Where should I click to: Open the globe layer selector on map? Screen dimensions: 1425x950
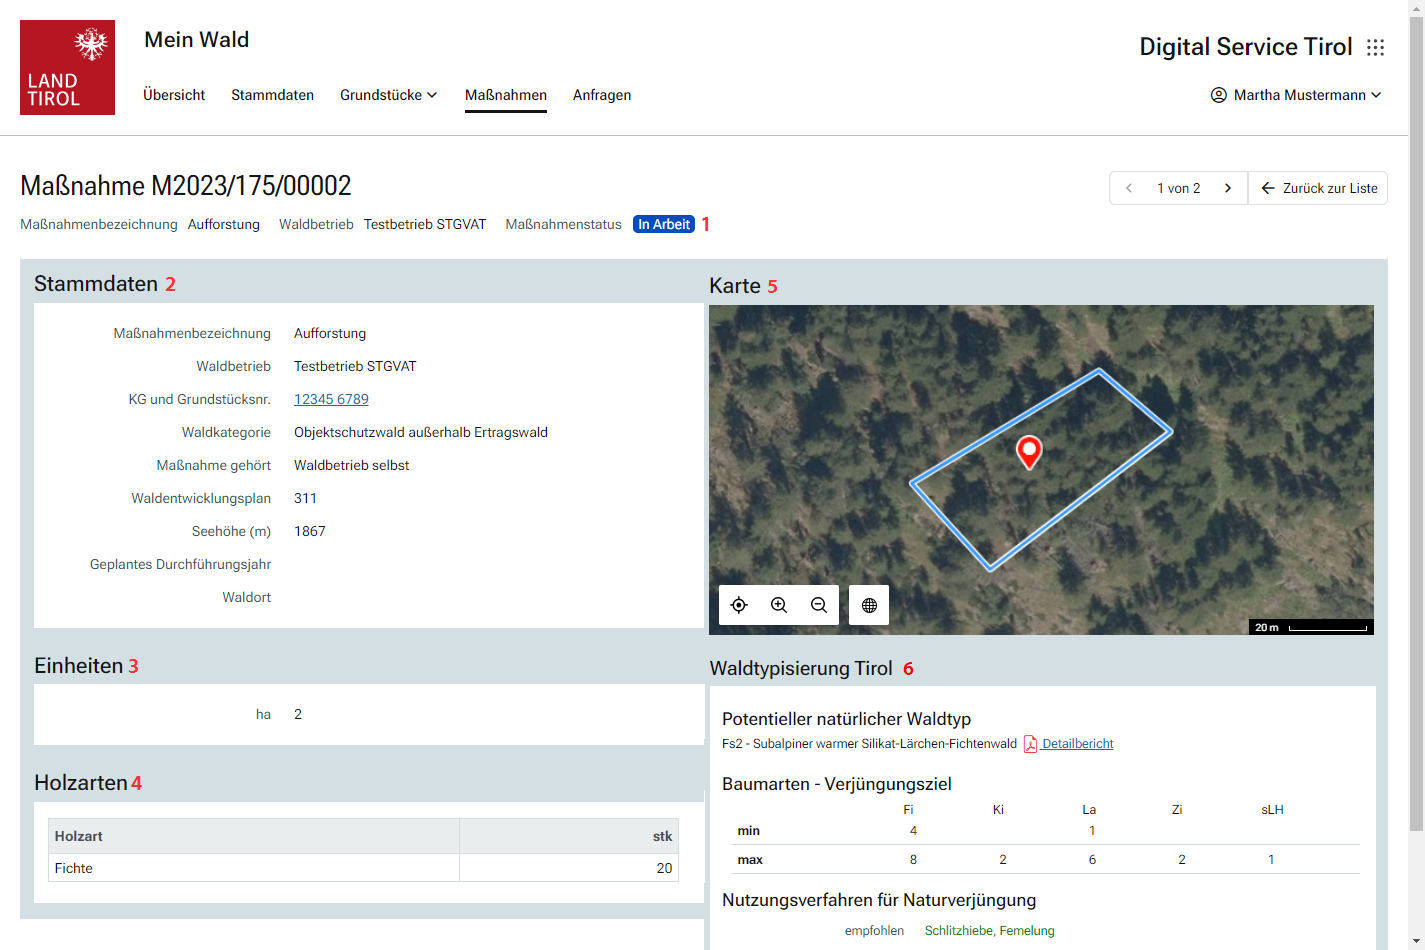coord(869,605)
